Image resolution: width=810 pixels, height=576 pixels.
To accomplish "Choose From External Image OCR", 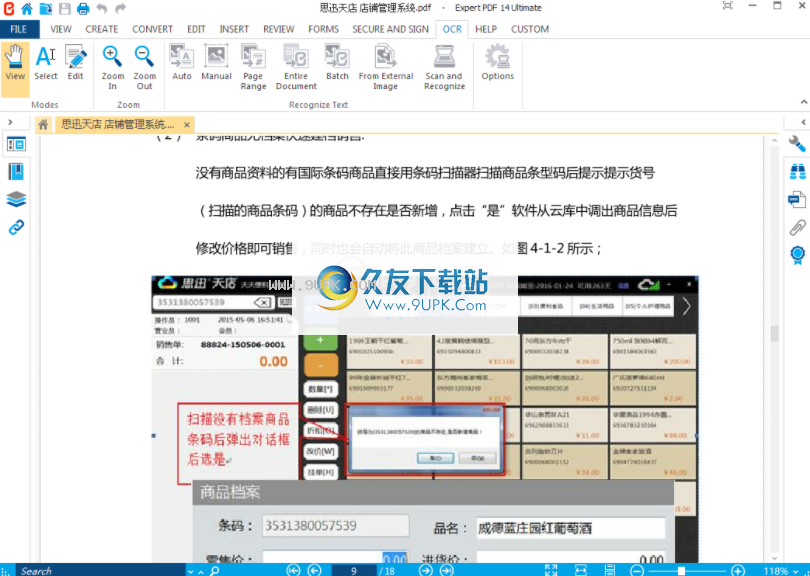I will pos(386,68).
